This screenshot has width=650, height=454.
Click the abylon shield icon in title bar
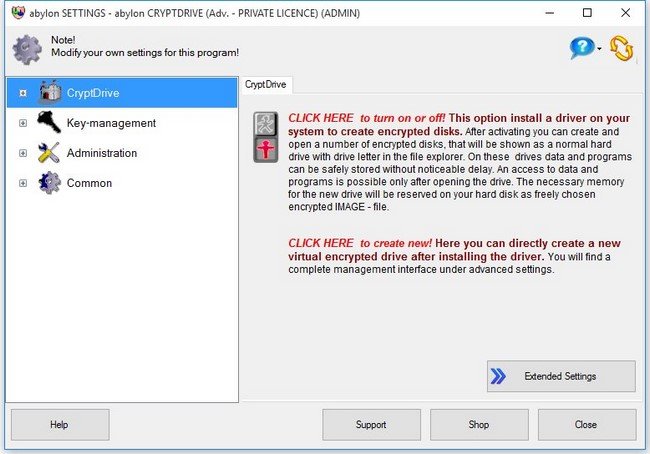18,13
